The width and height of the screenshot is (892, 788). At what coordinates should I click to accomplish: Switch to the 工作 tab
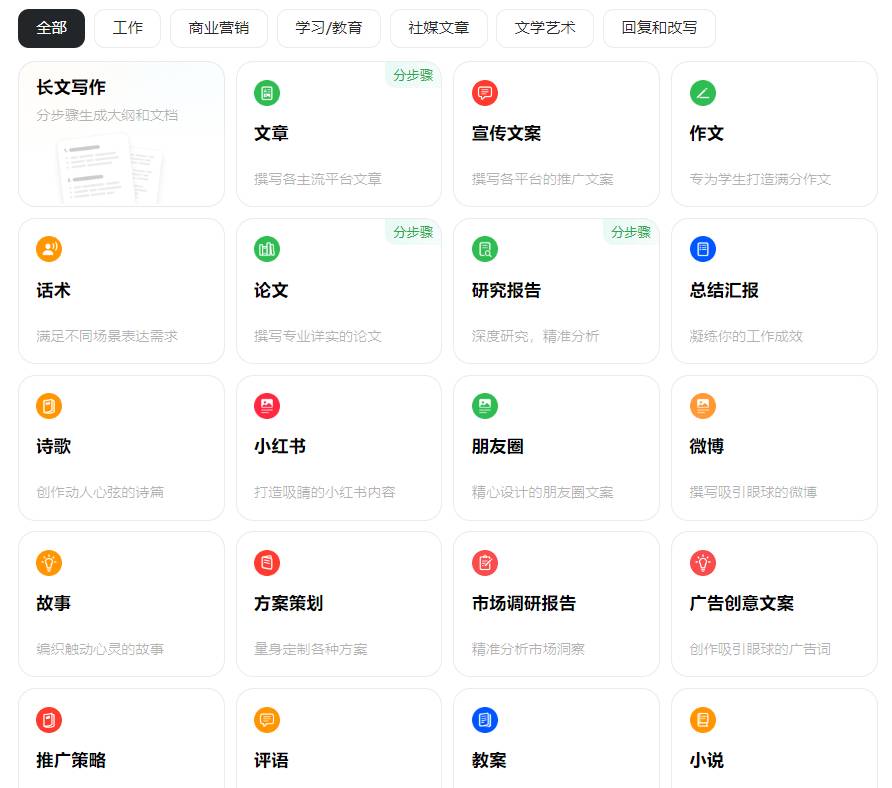click(x=127, y=28)
